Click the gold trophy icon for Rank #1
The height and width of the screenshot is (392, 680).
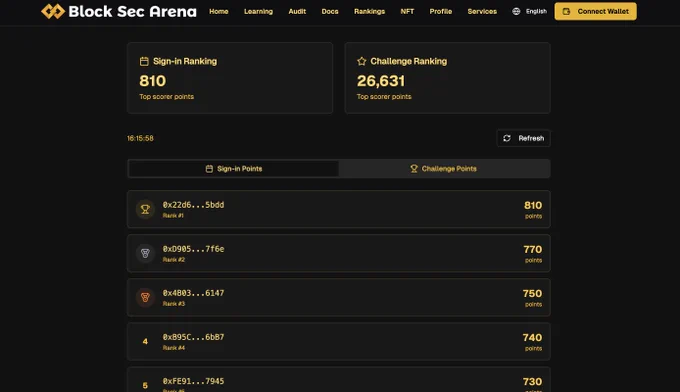(x=145, y=209)
